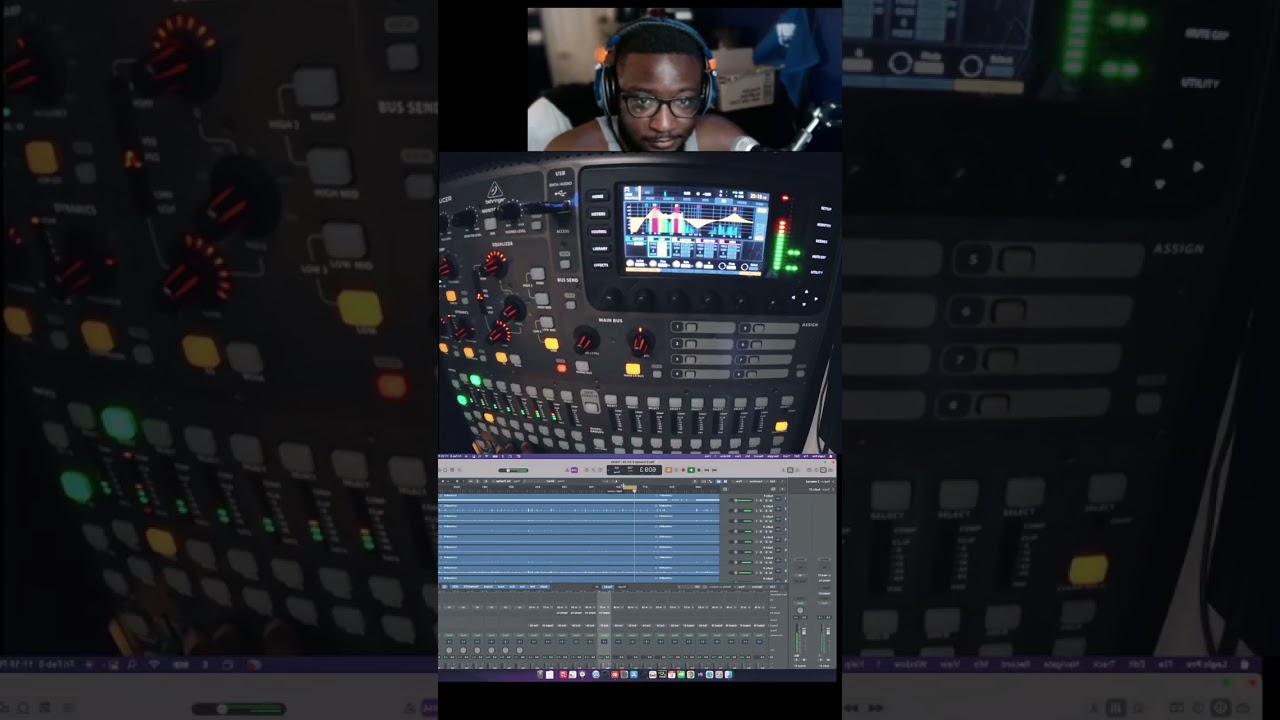Click the UTILITY button right of mixer screen
This screenshot has height=720, width=1280.
tap(817, 272)
